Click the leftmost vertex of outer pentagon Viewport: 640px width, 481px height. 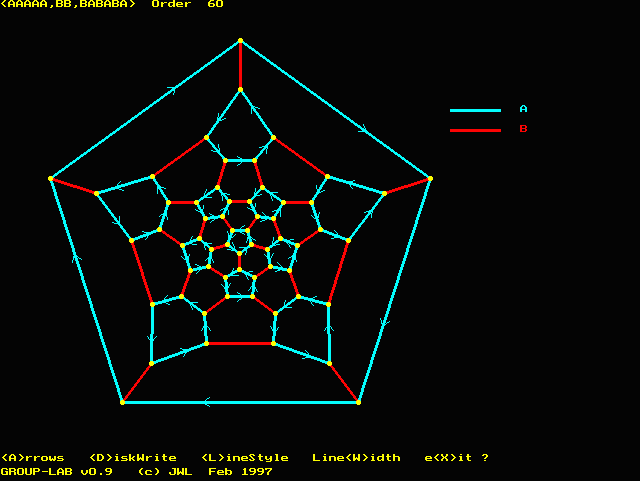pos(51,178)
